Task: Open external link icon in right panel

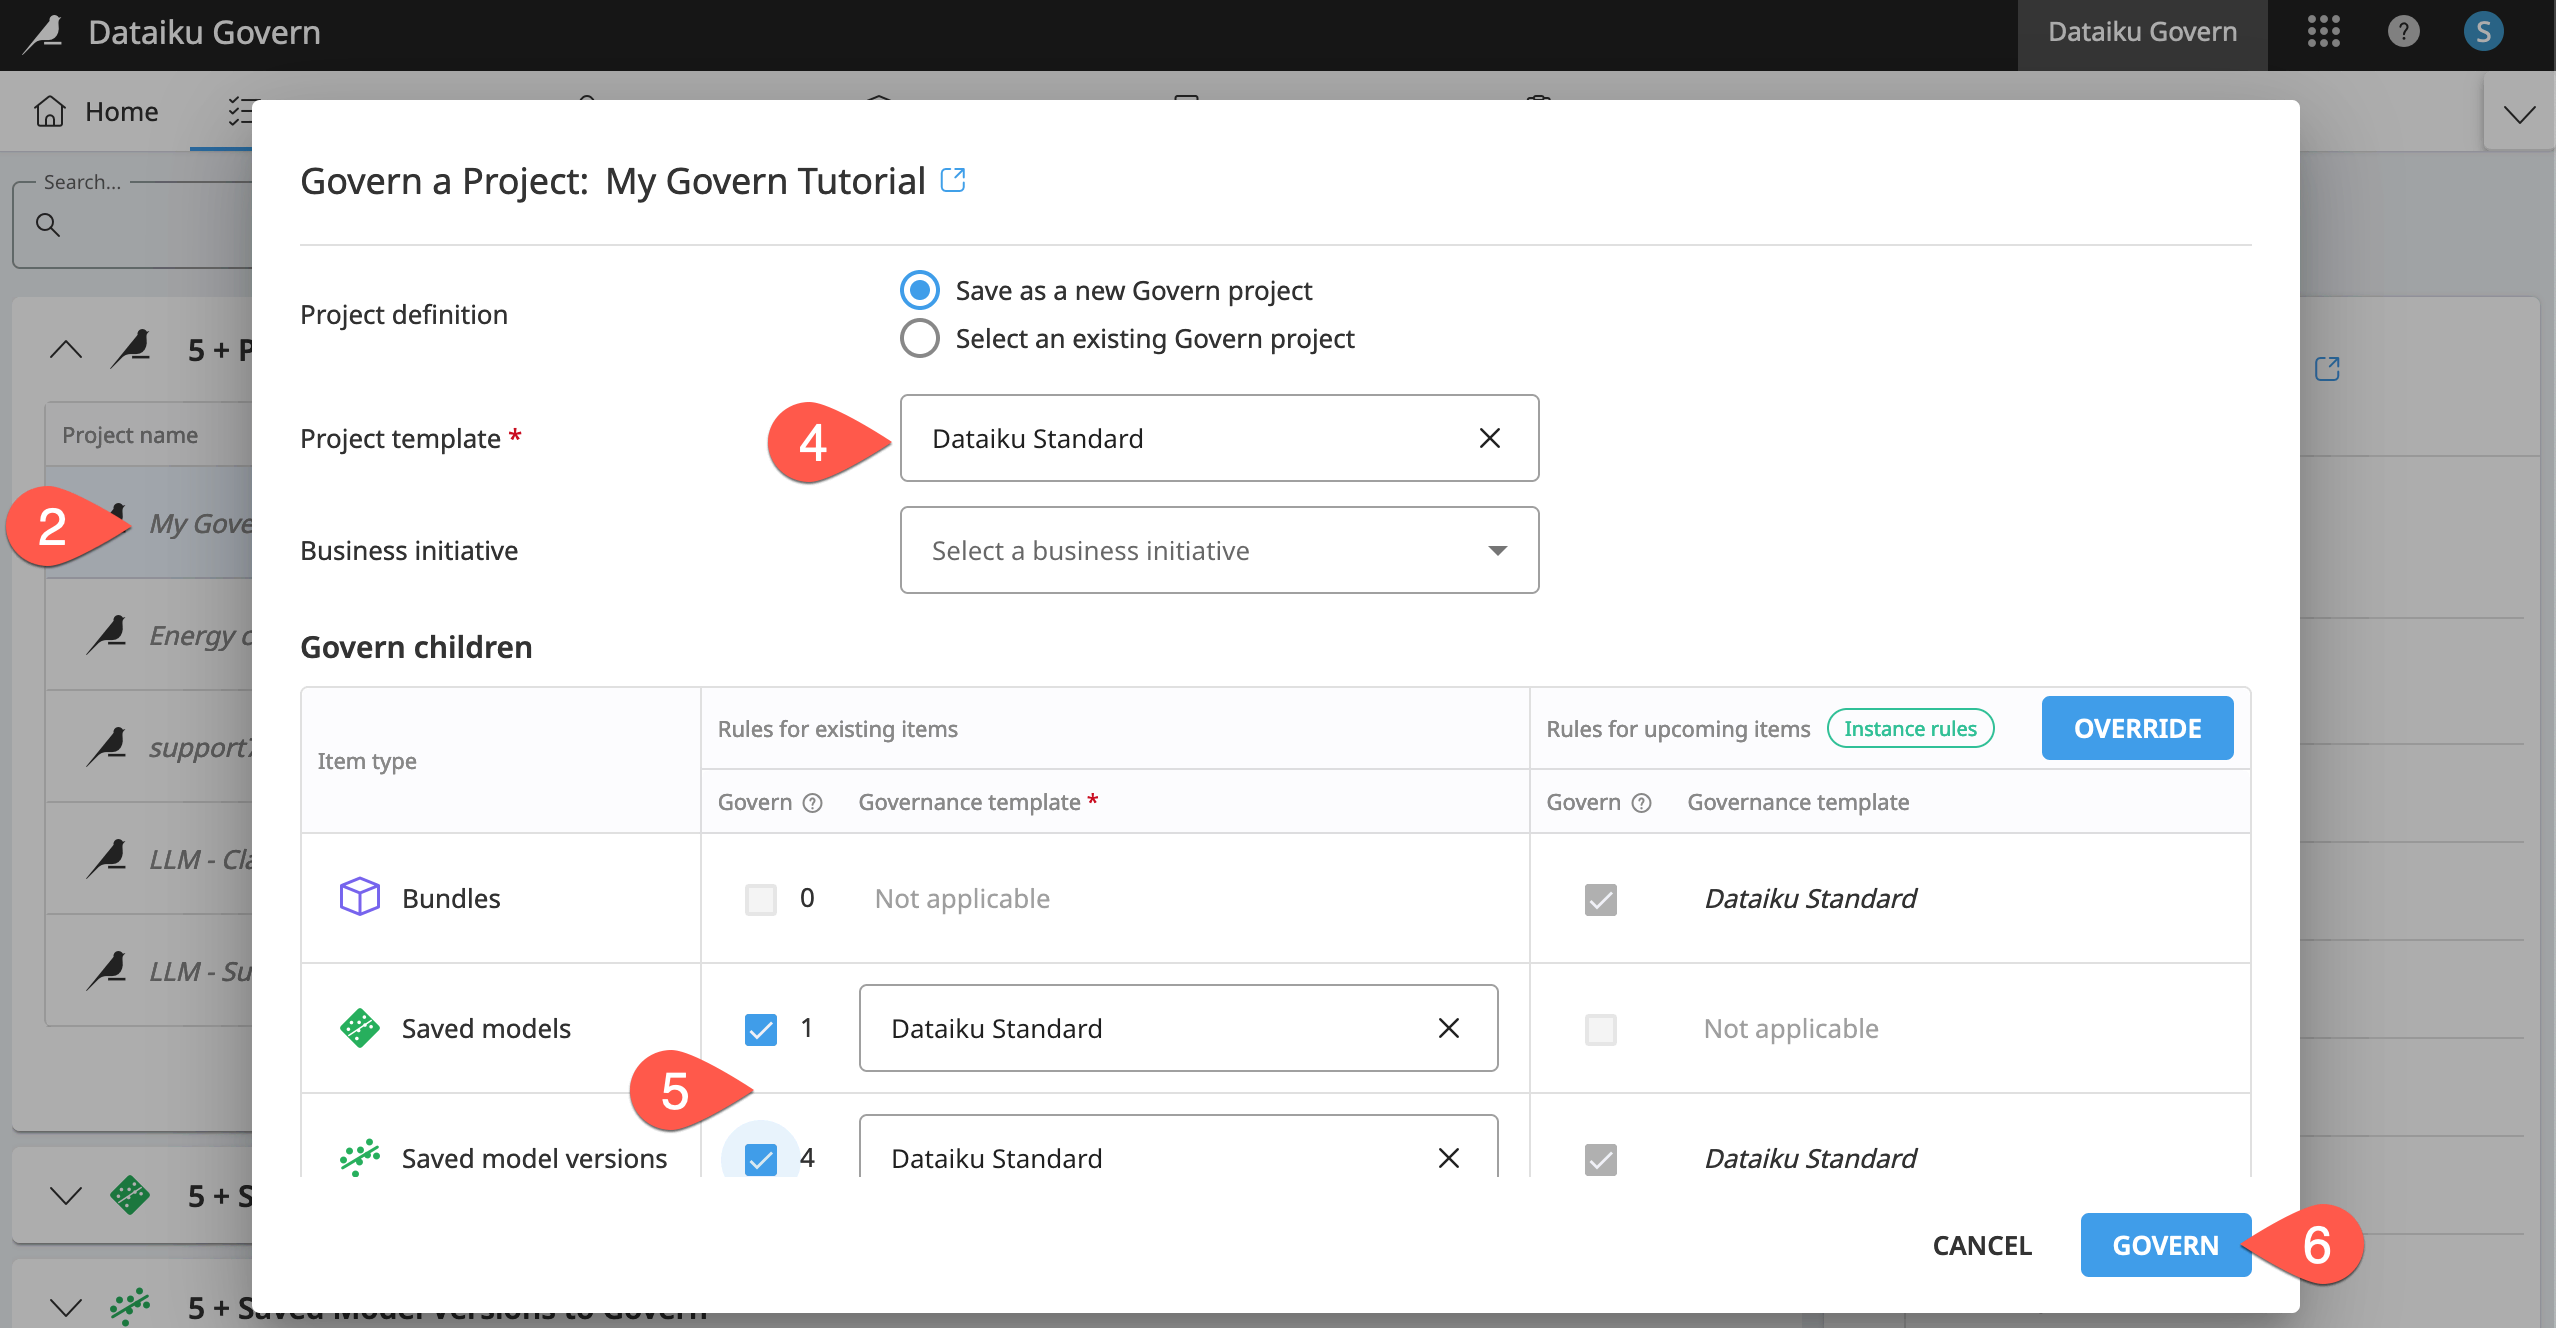Action: click(x=2327, y=369)
